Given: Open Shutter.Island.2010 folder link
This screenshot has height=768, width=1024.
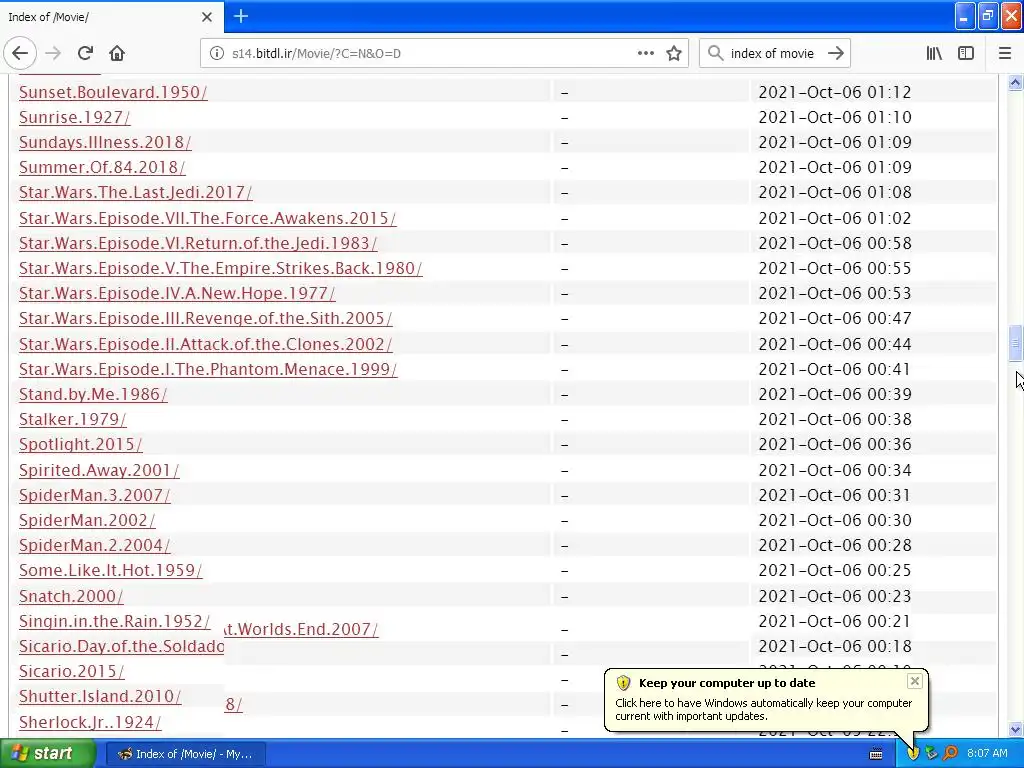Looking at the screenshot, I should [100, 696].
